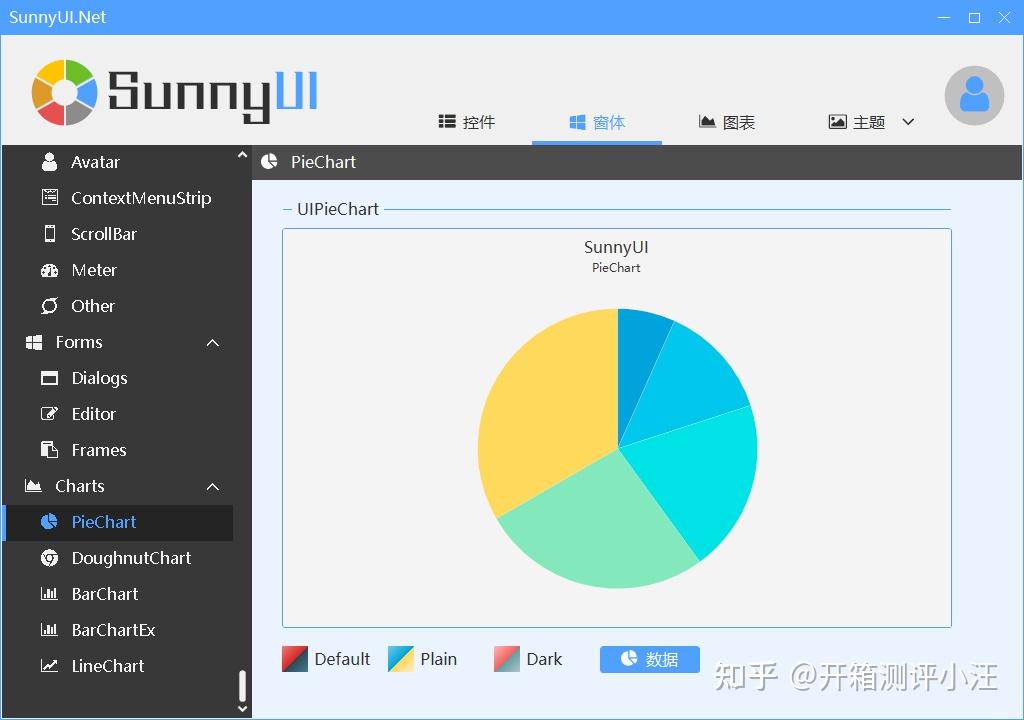The image size is (1024, 720).
Task: Click the dark blue top pie slice
Action: 637,366
